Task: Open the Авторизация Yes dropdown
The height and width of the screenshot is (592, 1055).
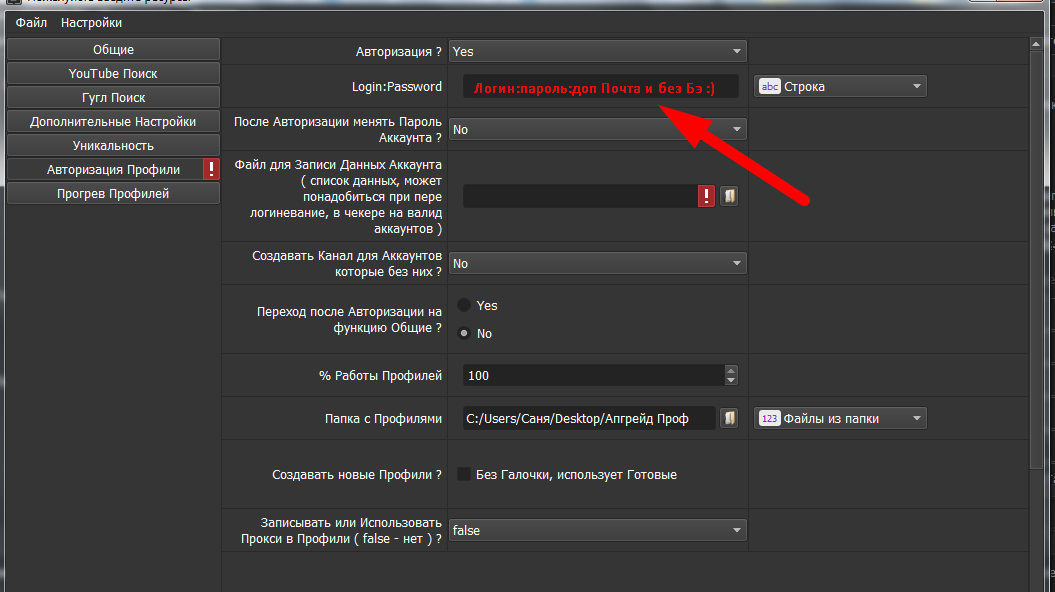Action: (x=597, y=51)
